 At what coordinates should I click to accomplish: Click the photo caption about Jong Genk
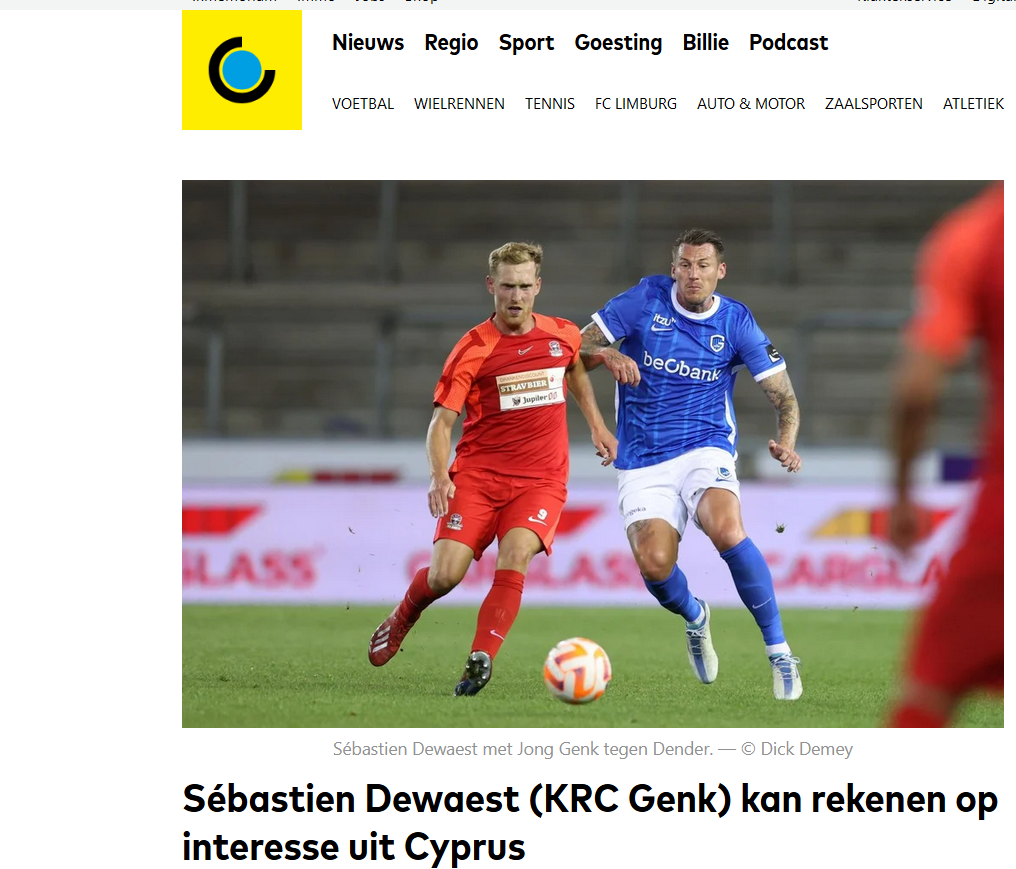[523, 749]
